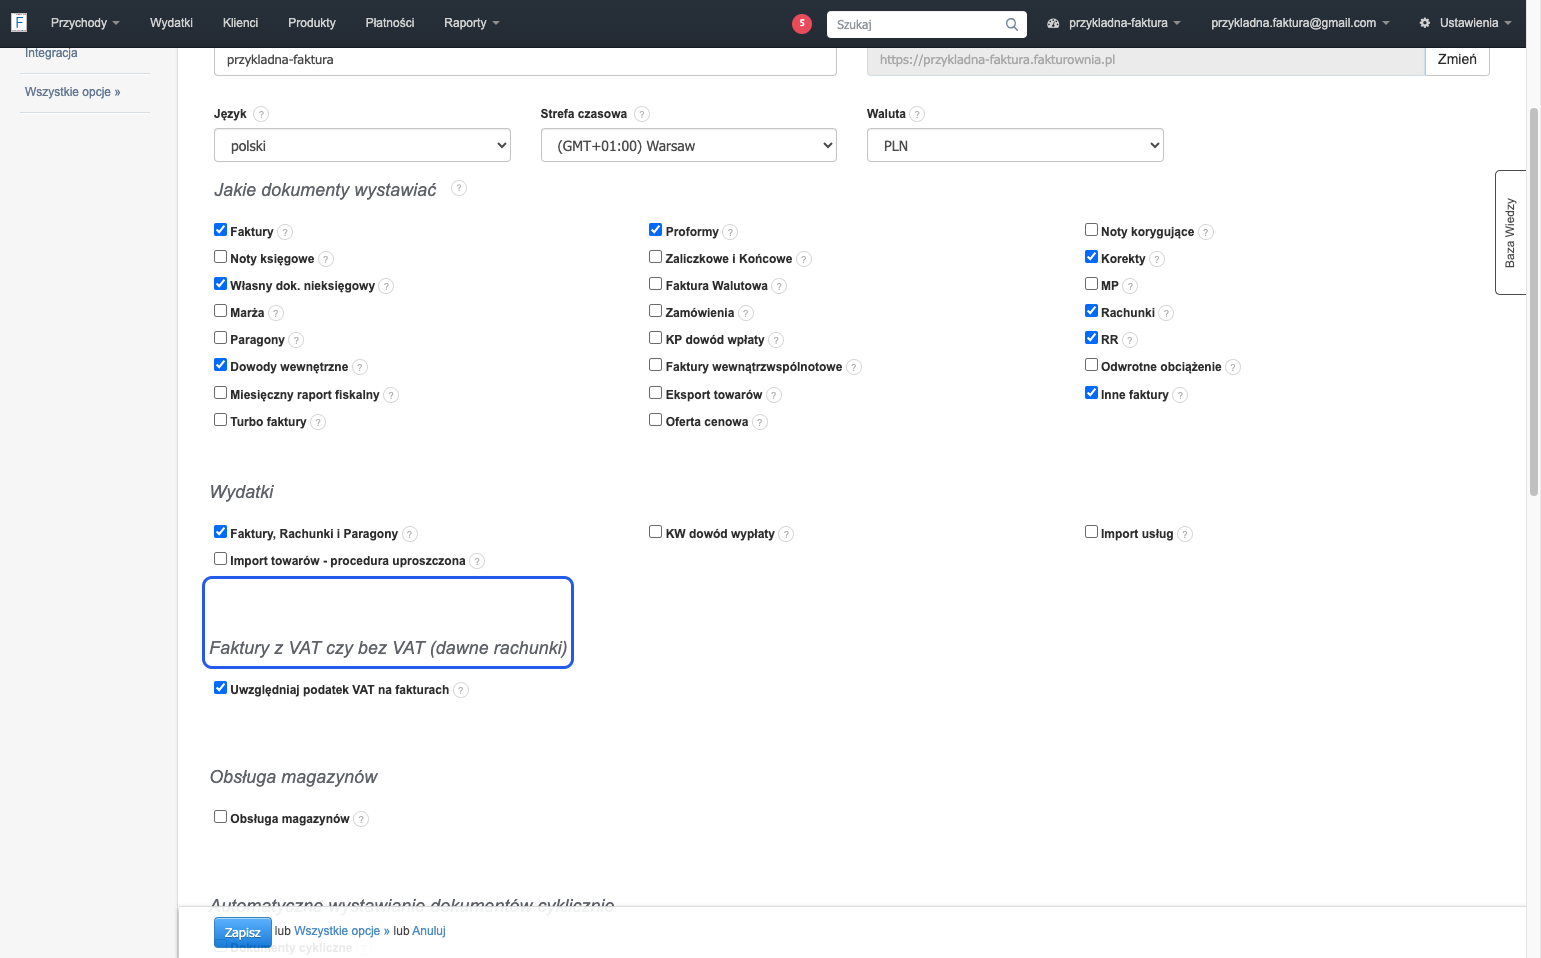Show help for Korekty option
Viewport: 1541px width, 958px height.
coord(1157,259)
